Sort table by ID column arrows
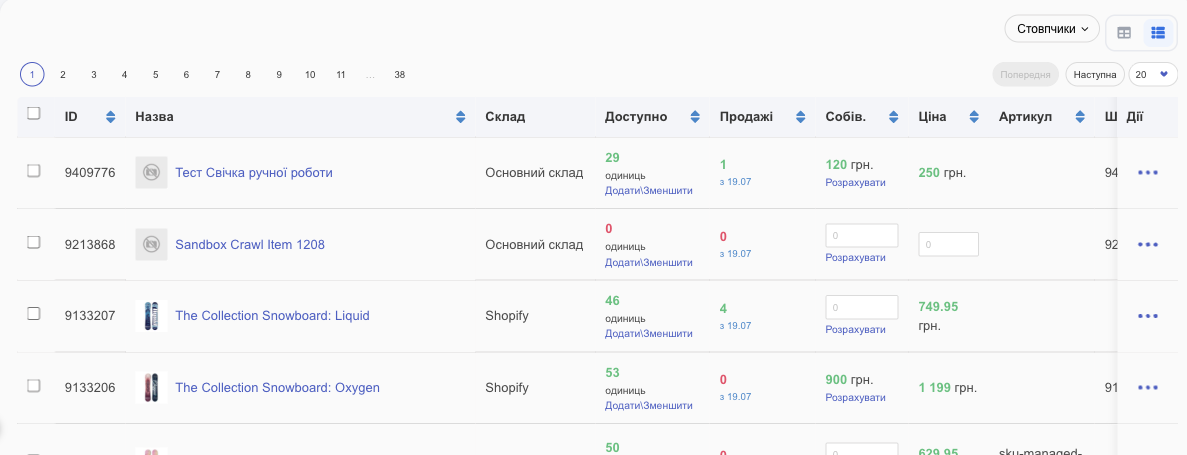The width and height of the screenshot is (1187, 455). (x=111, y=117)
